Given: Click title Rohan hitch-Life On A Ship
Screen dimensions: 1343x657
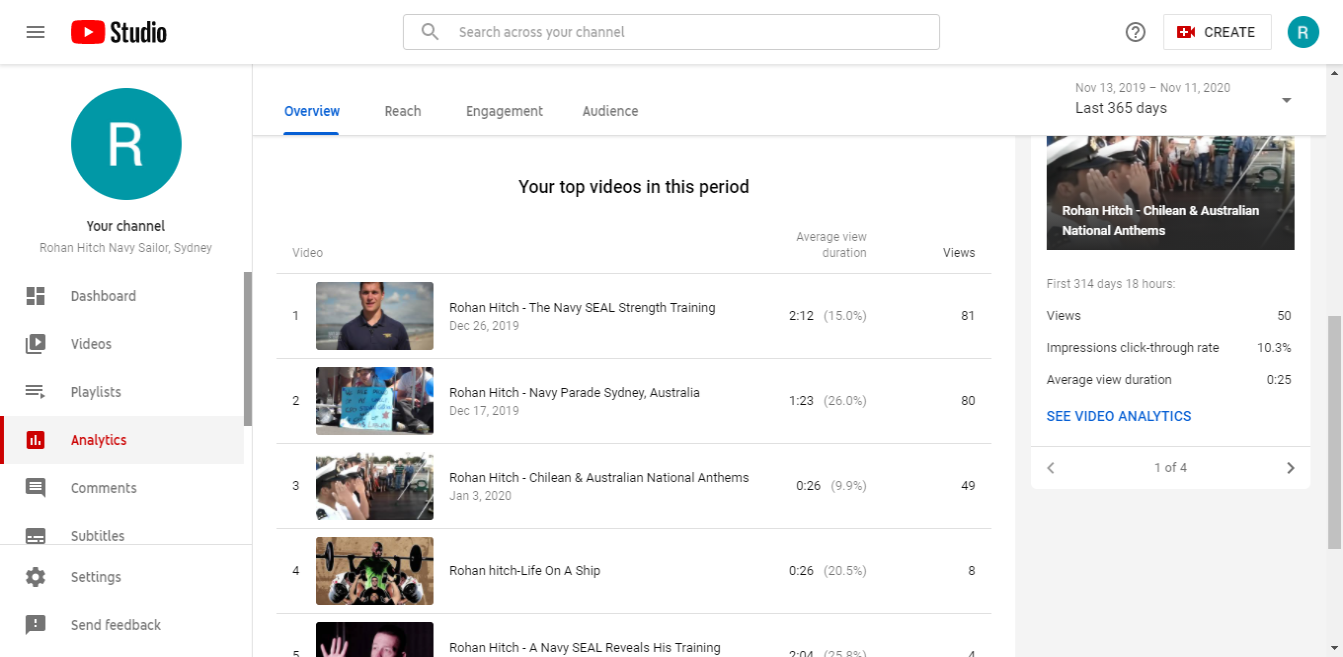Looking at the screenshot, I should (x=525, y=571).
